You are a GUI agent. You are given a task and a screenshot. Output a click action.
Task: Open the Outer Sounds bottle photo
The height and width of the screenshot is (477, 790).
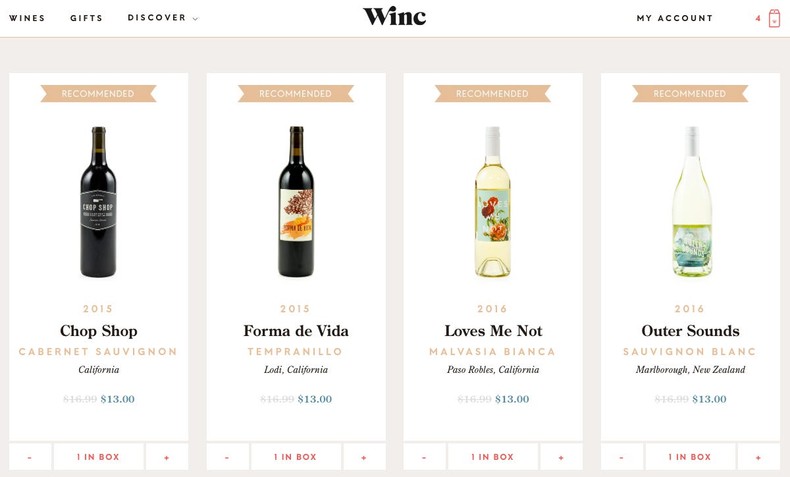point(690,202)
